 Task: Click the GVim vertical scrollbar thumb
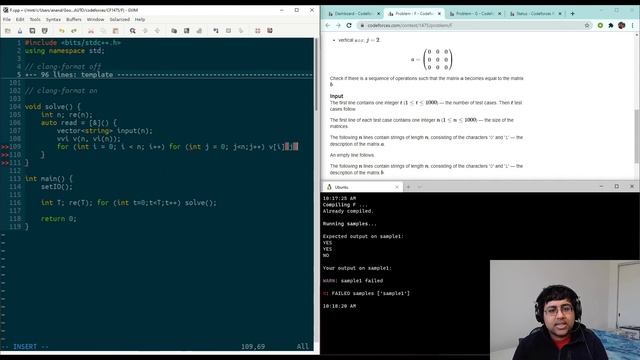point(316,74)
